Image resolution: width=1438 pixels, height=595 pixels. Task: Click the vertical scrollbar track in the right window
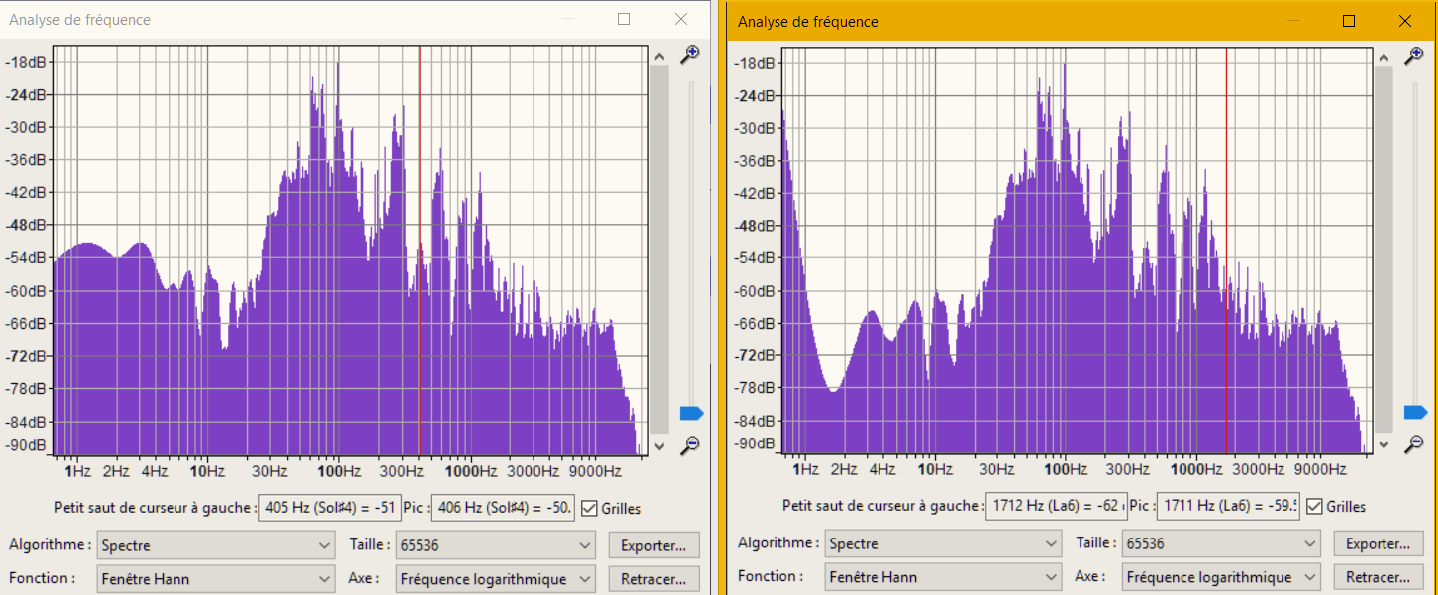(1384, 249)
